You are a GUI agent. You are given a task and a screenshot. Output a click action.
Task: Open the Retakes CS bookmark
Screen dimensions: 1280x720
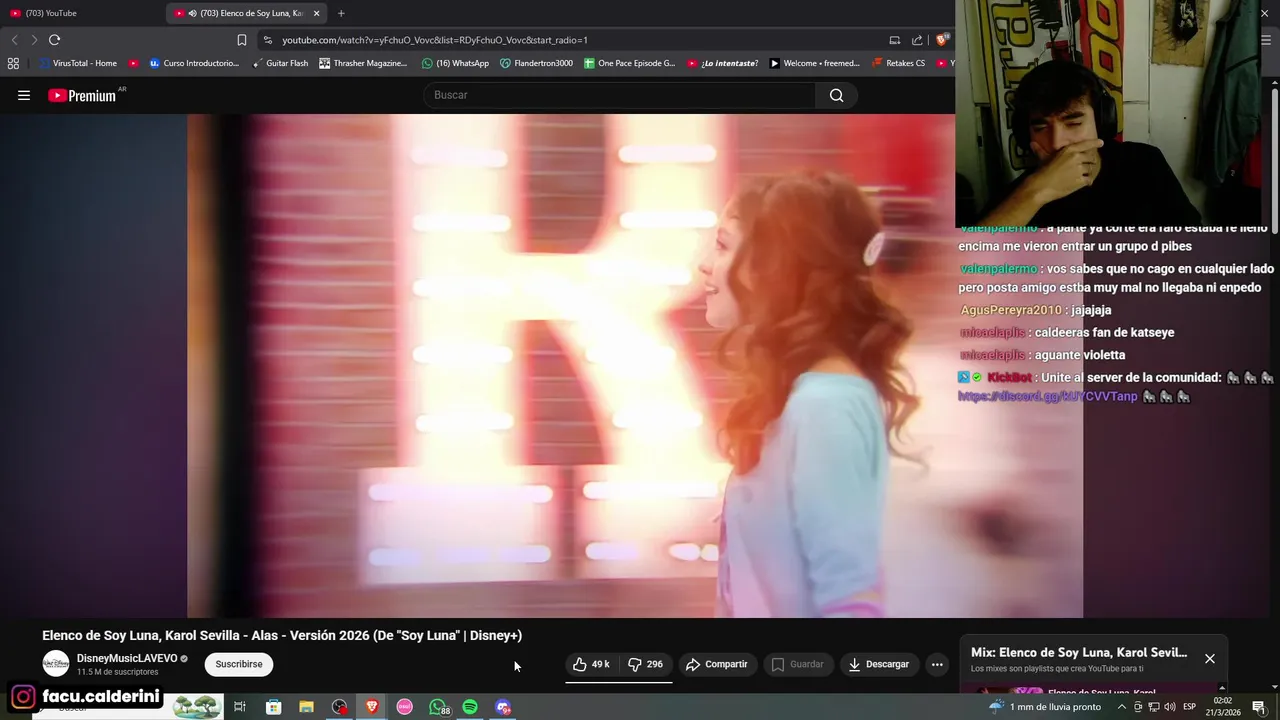(x=899, y=63)
